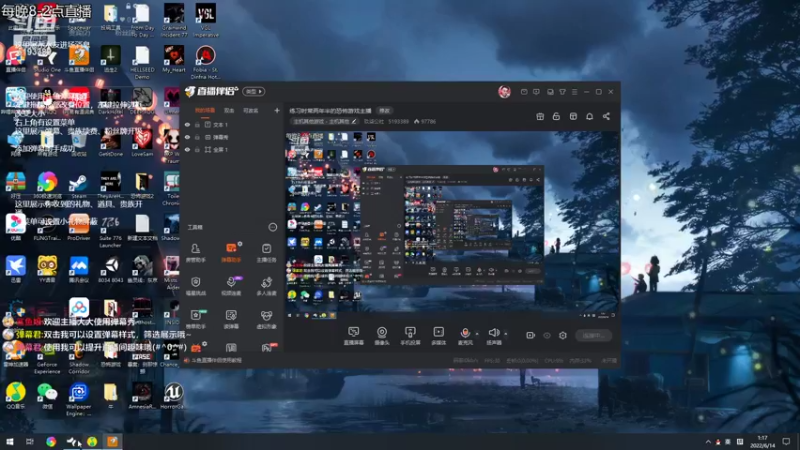Open the read-danmaku tool
This screenshot has height=450, width=800.
click(231, 319)
